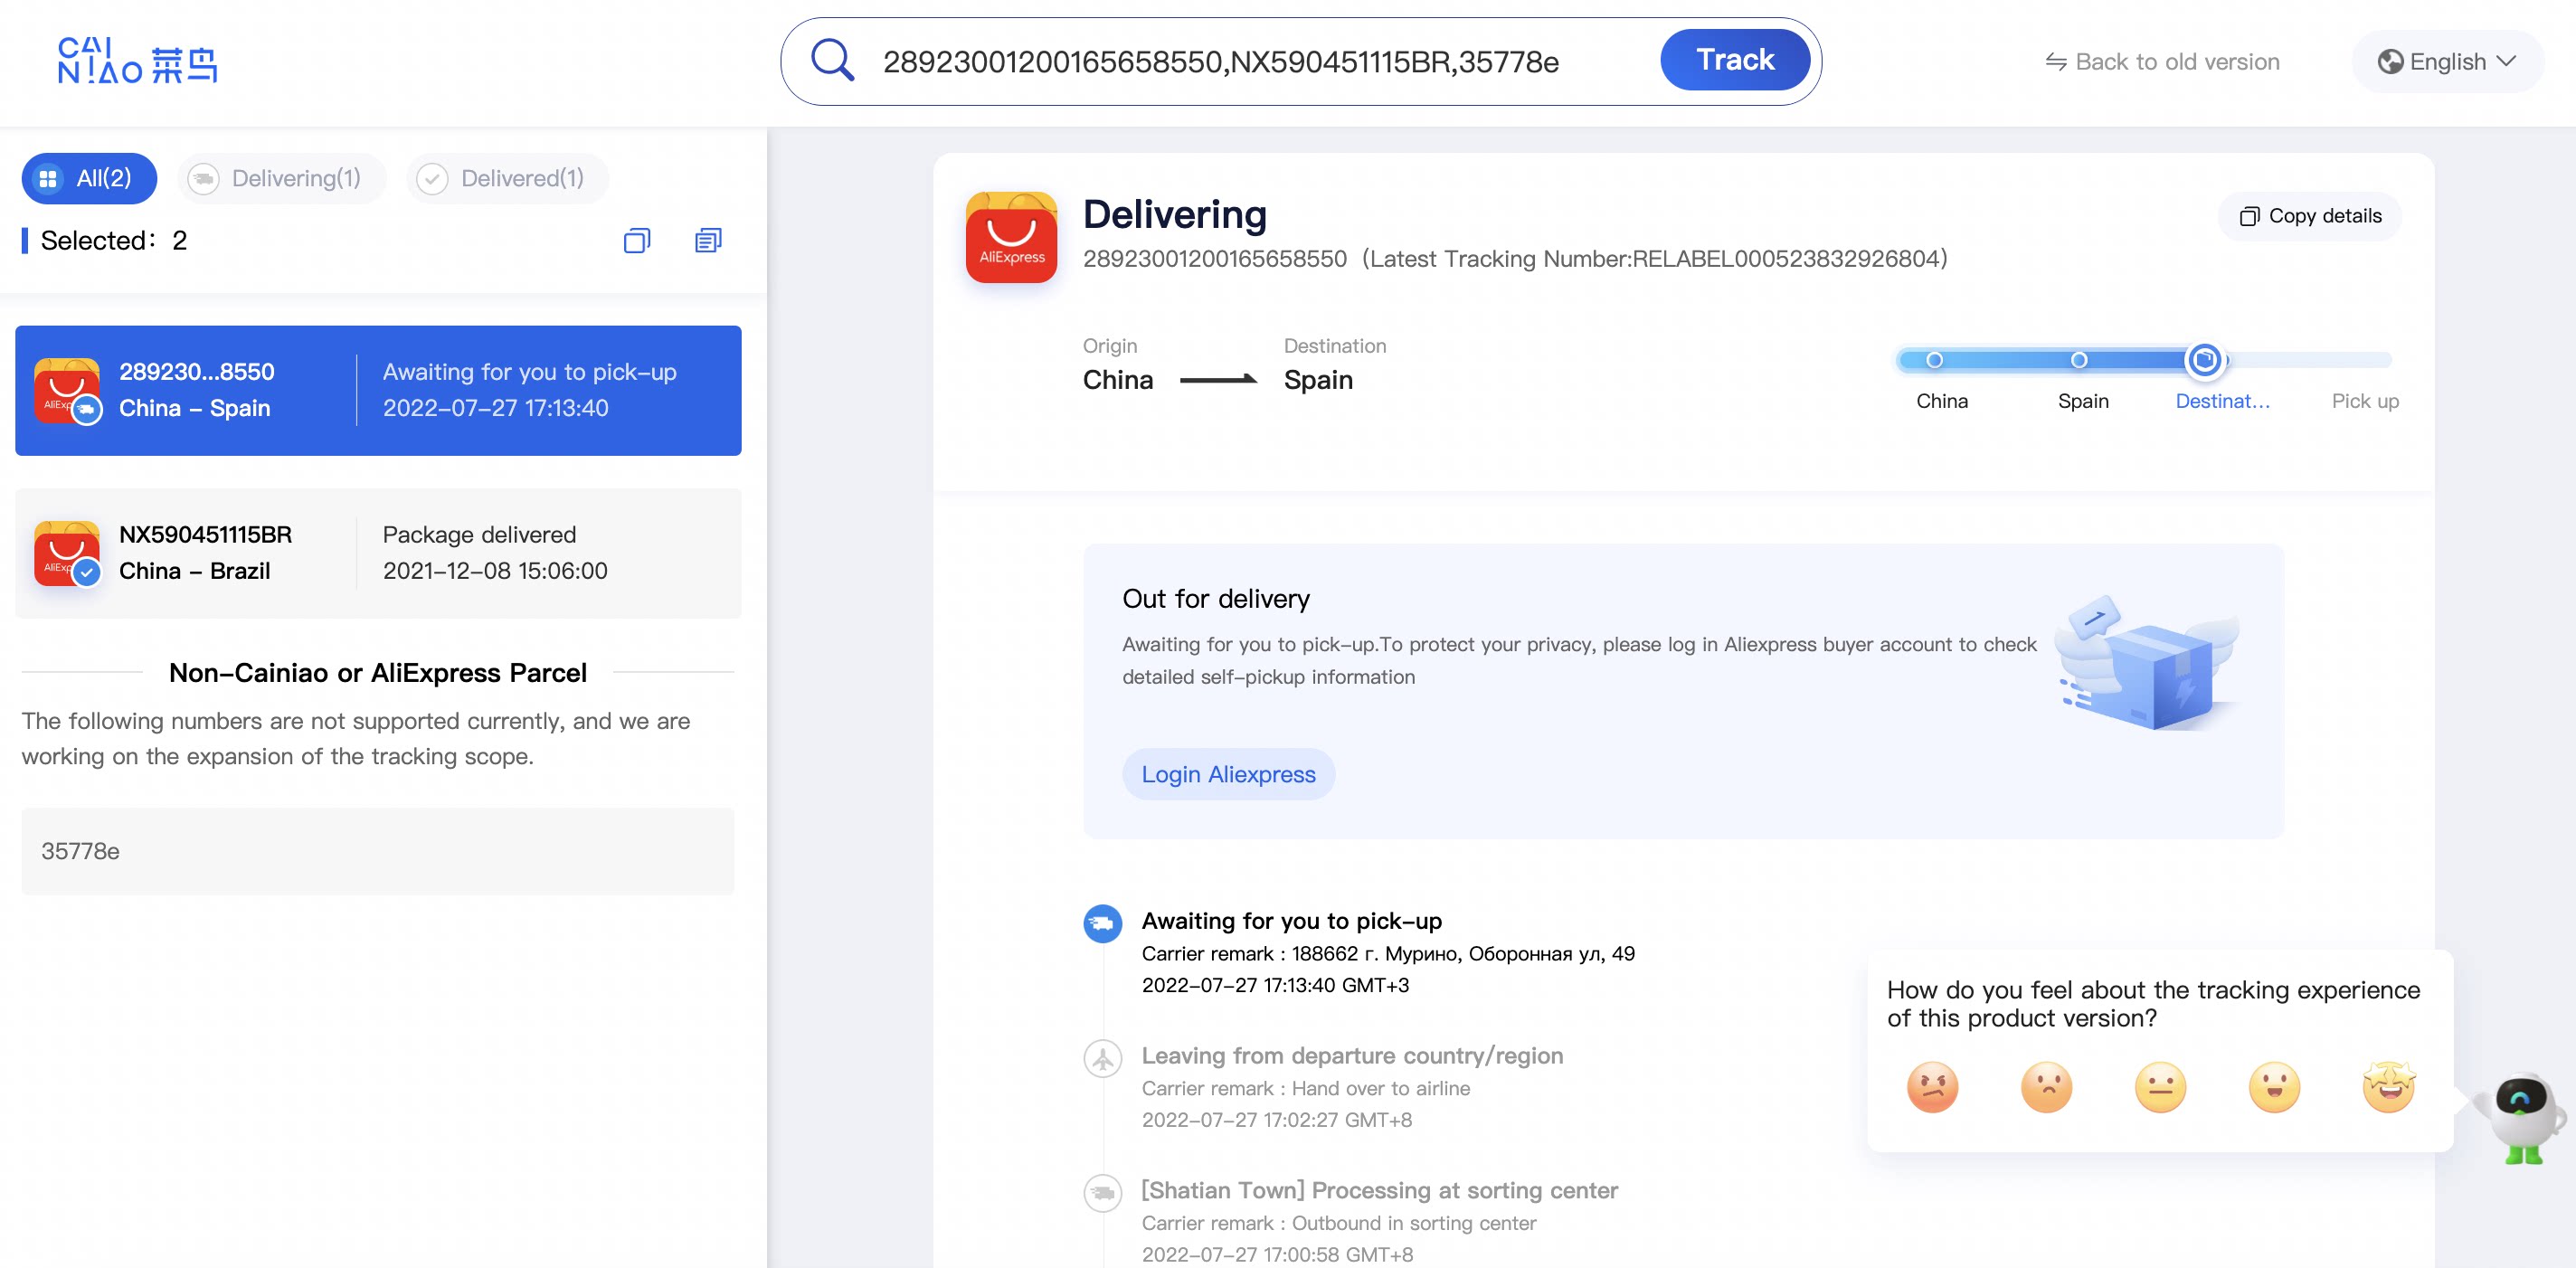
Task: Rate experience with the angry face emoji
Action: (x=1932, y=1087)
